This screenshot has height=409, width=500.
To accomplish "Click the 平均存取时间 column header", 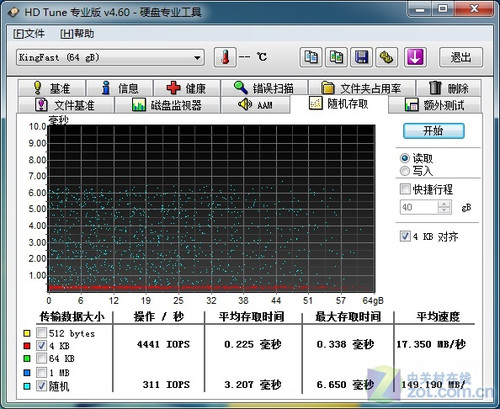I will (x=251, y=316).
